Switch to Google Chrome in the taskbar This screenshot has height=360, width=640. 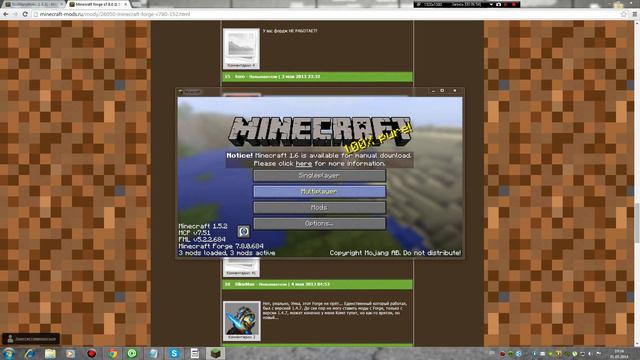click(113, 353)
